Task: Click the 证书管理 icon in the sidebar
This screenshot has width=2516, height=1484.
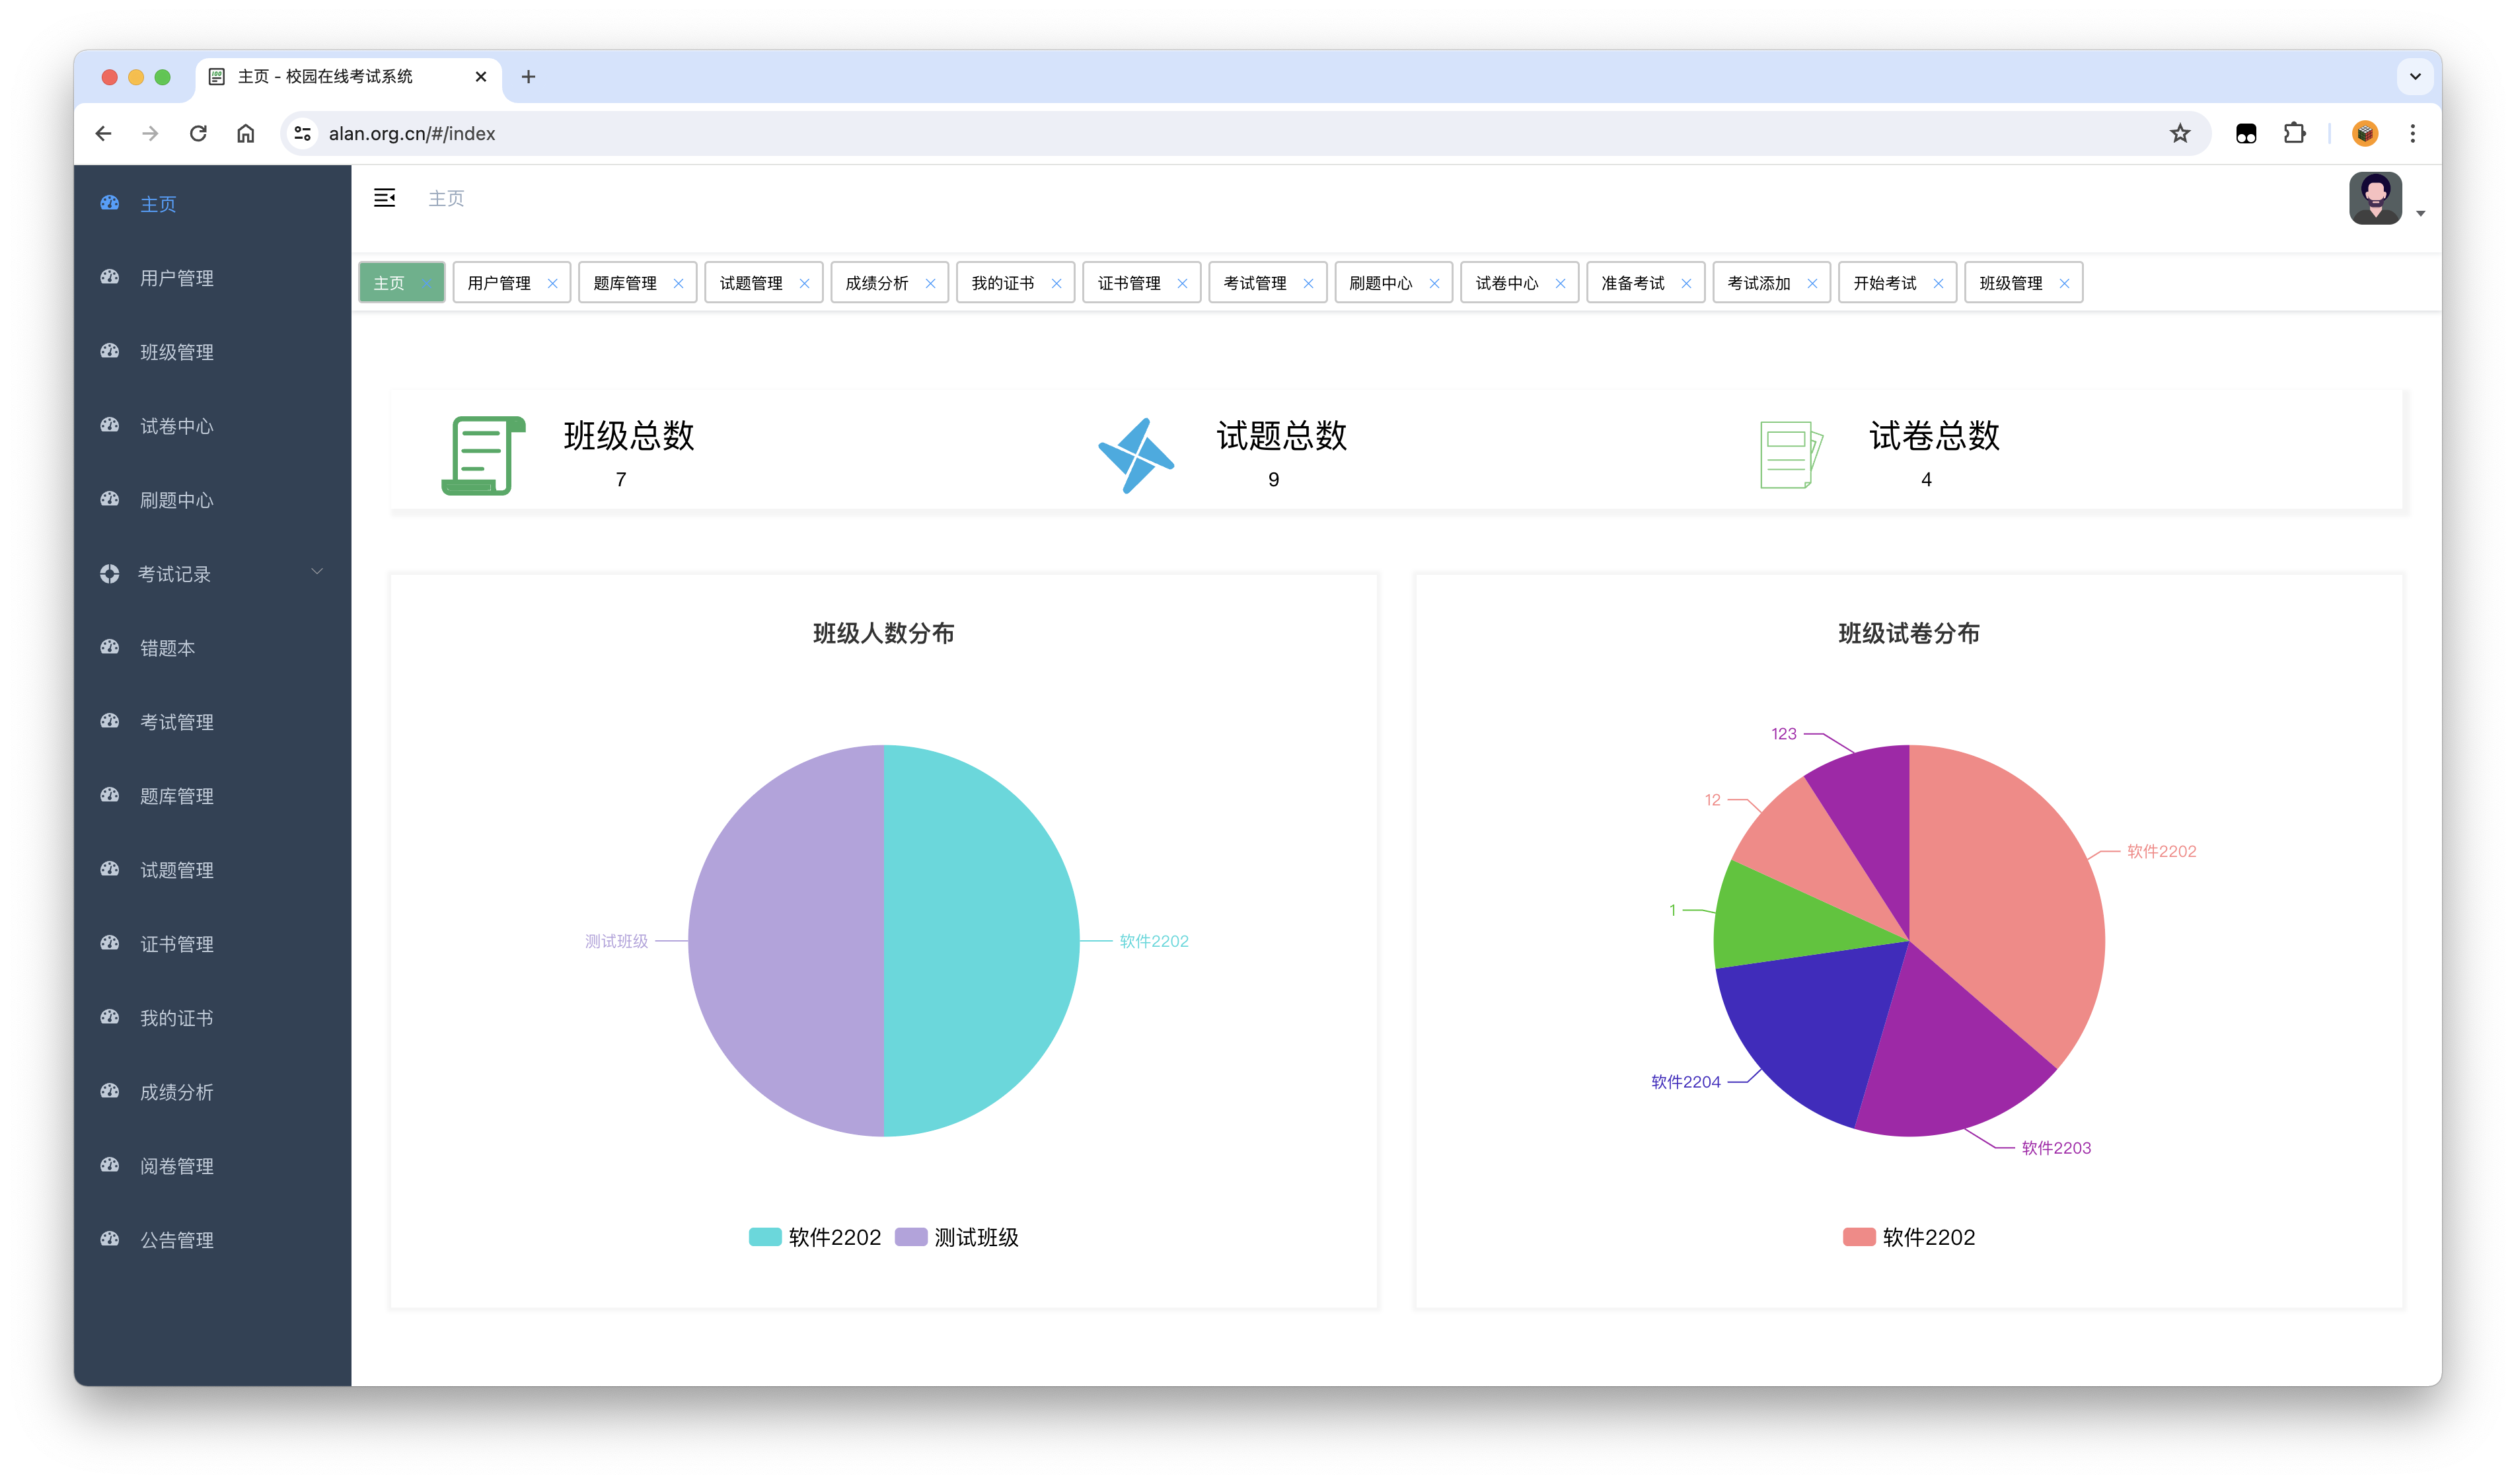Action: 110,943
